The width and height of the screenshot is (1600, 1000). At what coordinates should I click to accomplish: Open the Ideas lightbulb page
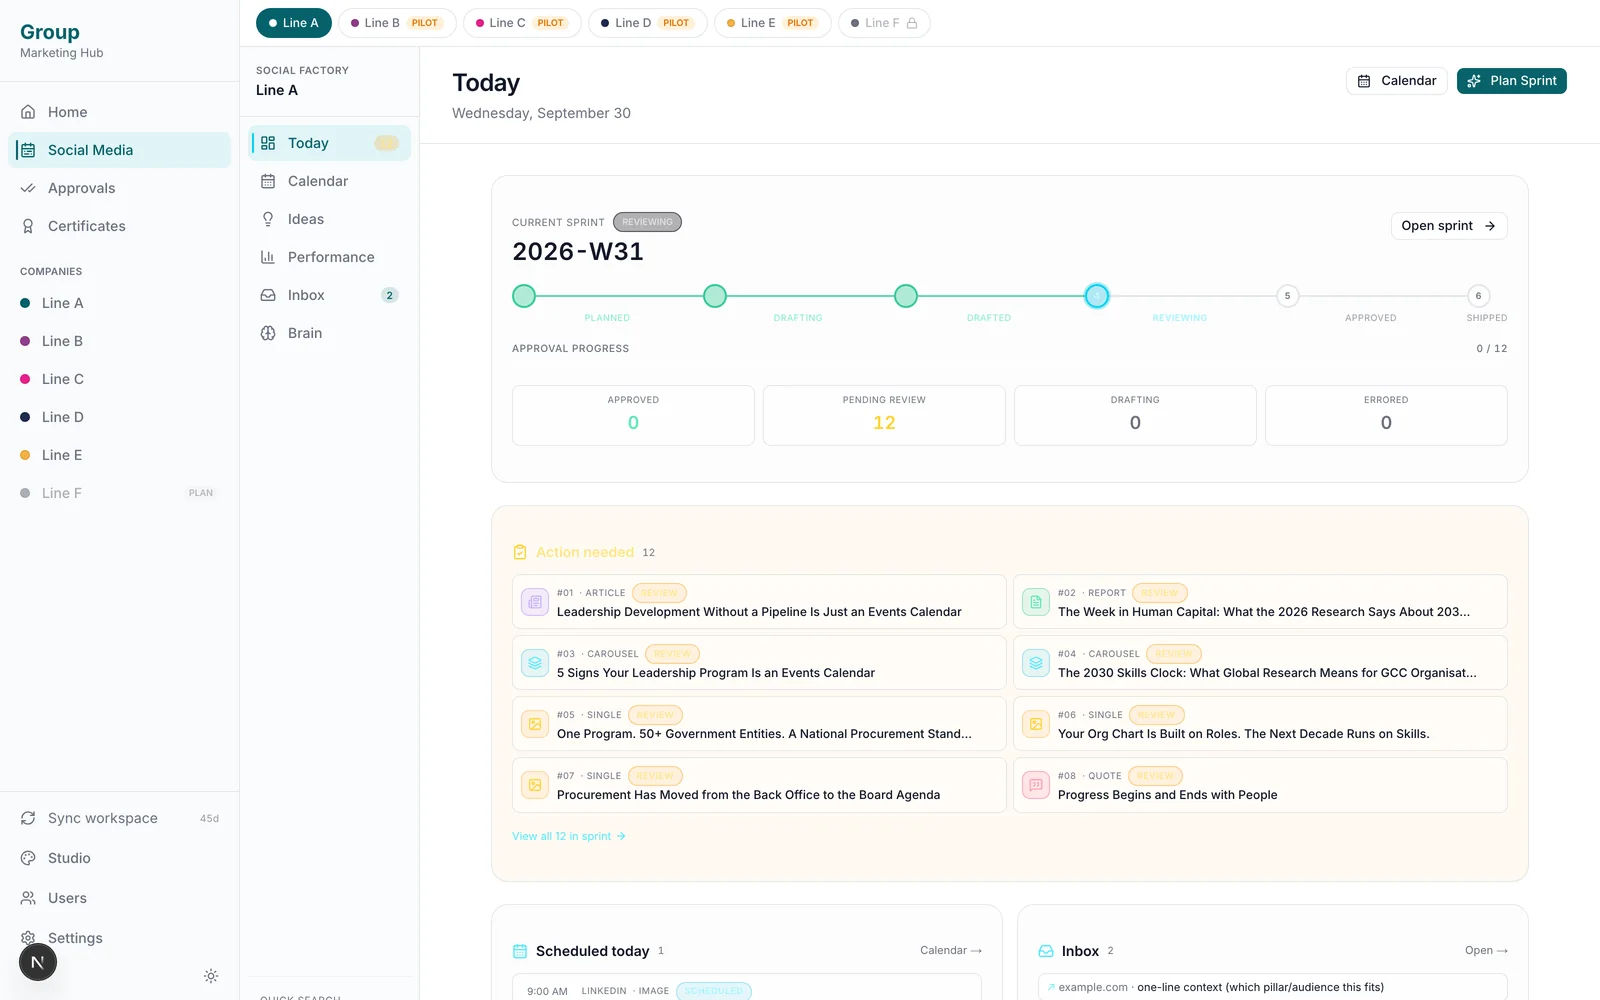[x=330, y=219]
